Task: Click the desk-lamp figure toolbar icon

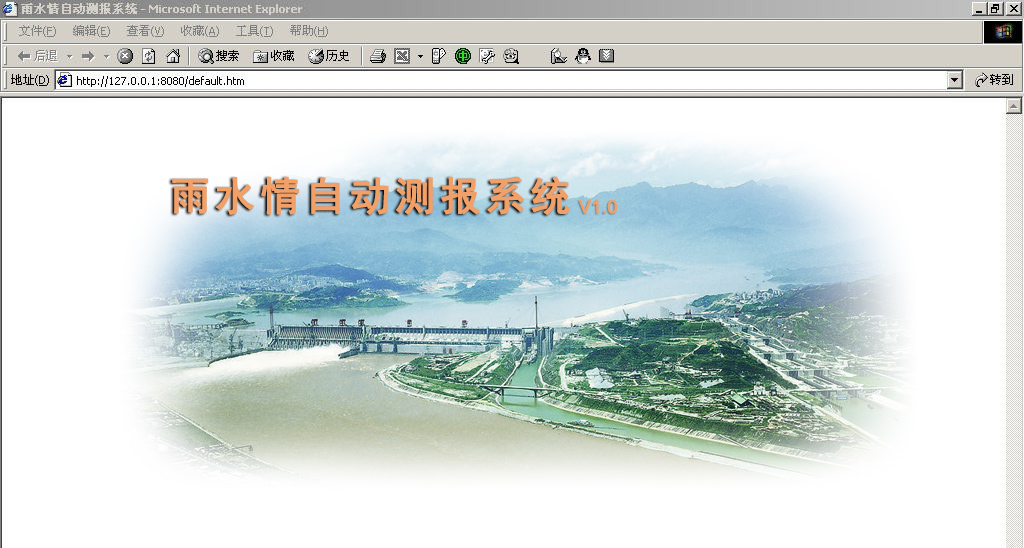Action: pyautogui.click(x=558, y=56)
